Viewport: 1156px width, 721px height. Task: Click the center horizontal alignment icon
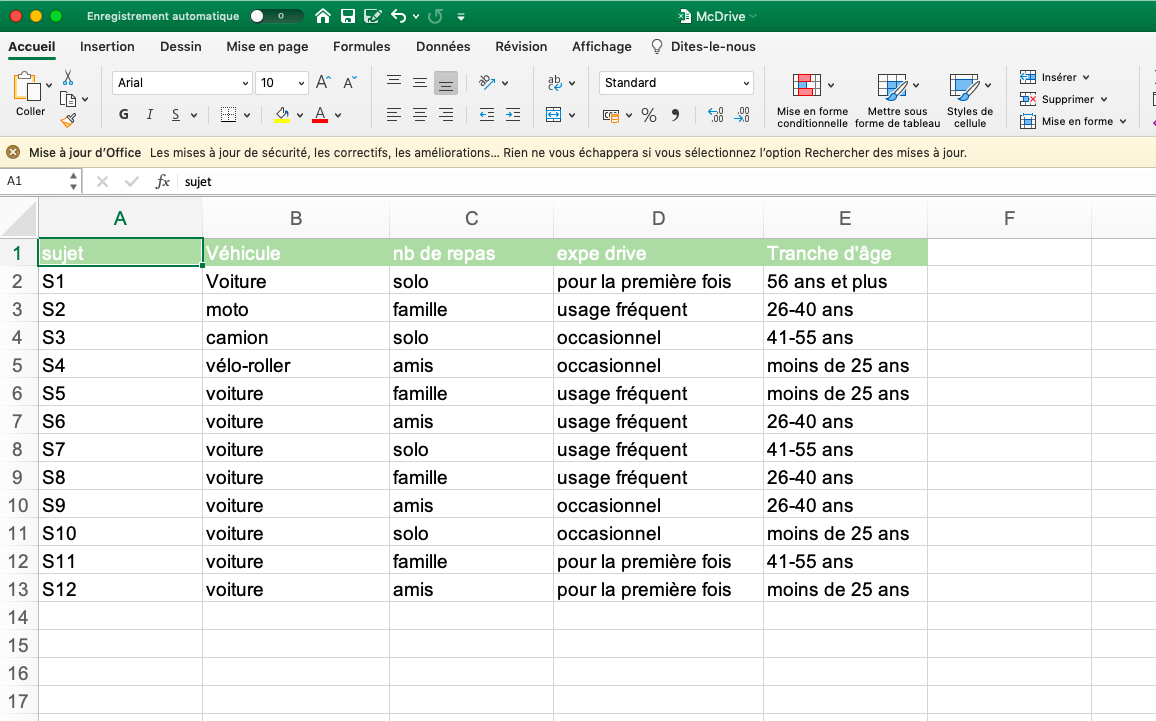pos(420,115)
